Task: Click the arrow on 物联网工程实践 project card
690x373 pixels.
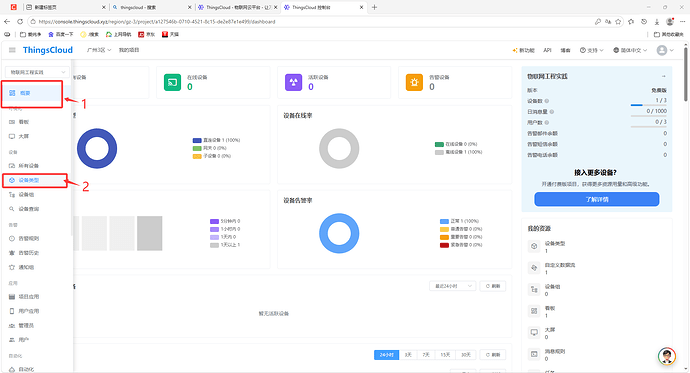Action: coord(664,77)
